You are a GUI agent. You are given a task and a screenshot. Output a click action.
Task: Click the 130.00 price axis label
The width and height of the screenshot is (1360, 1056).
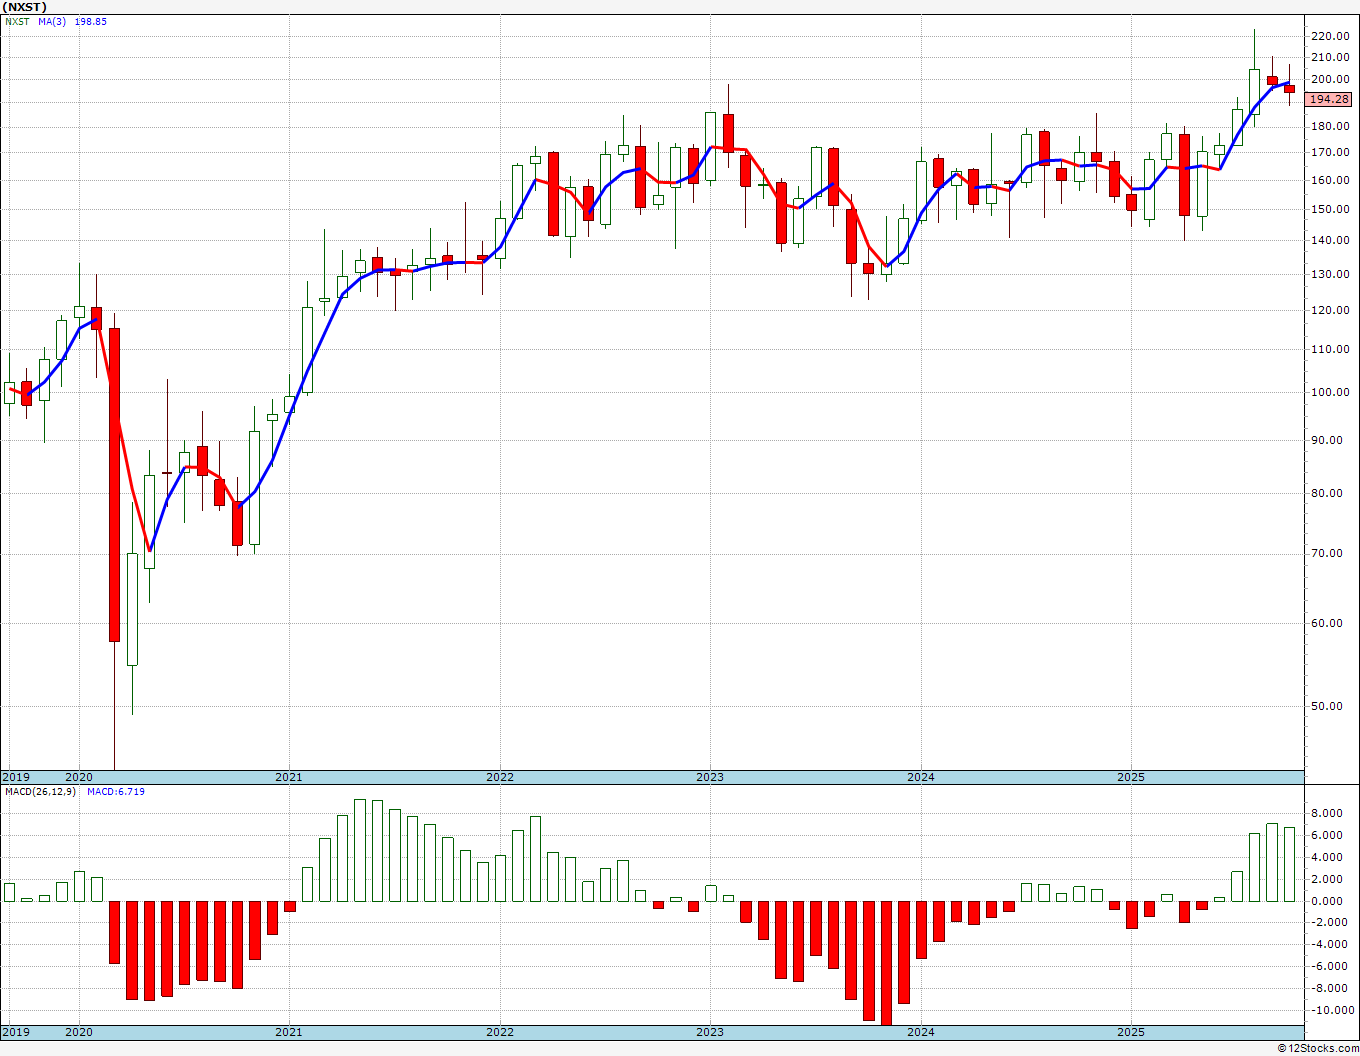tap(1330, 275)
